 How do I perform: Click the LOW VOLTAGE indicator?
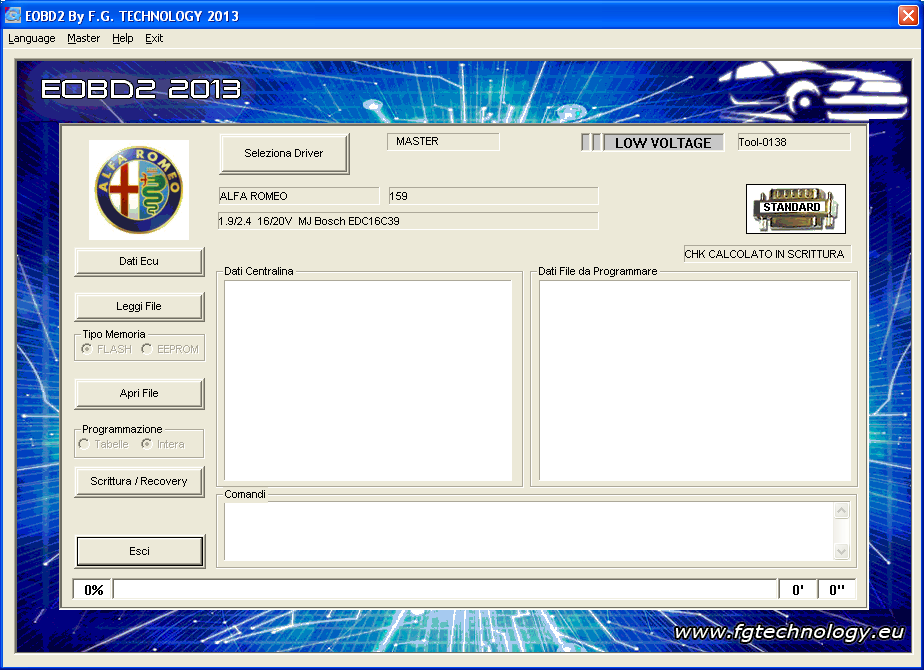662,143
